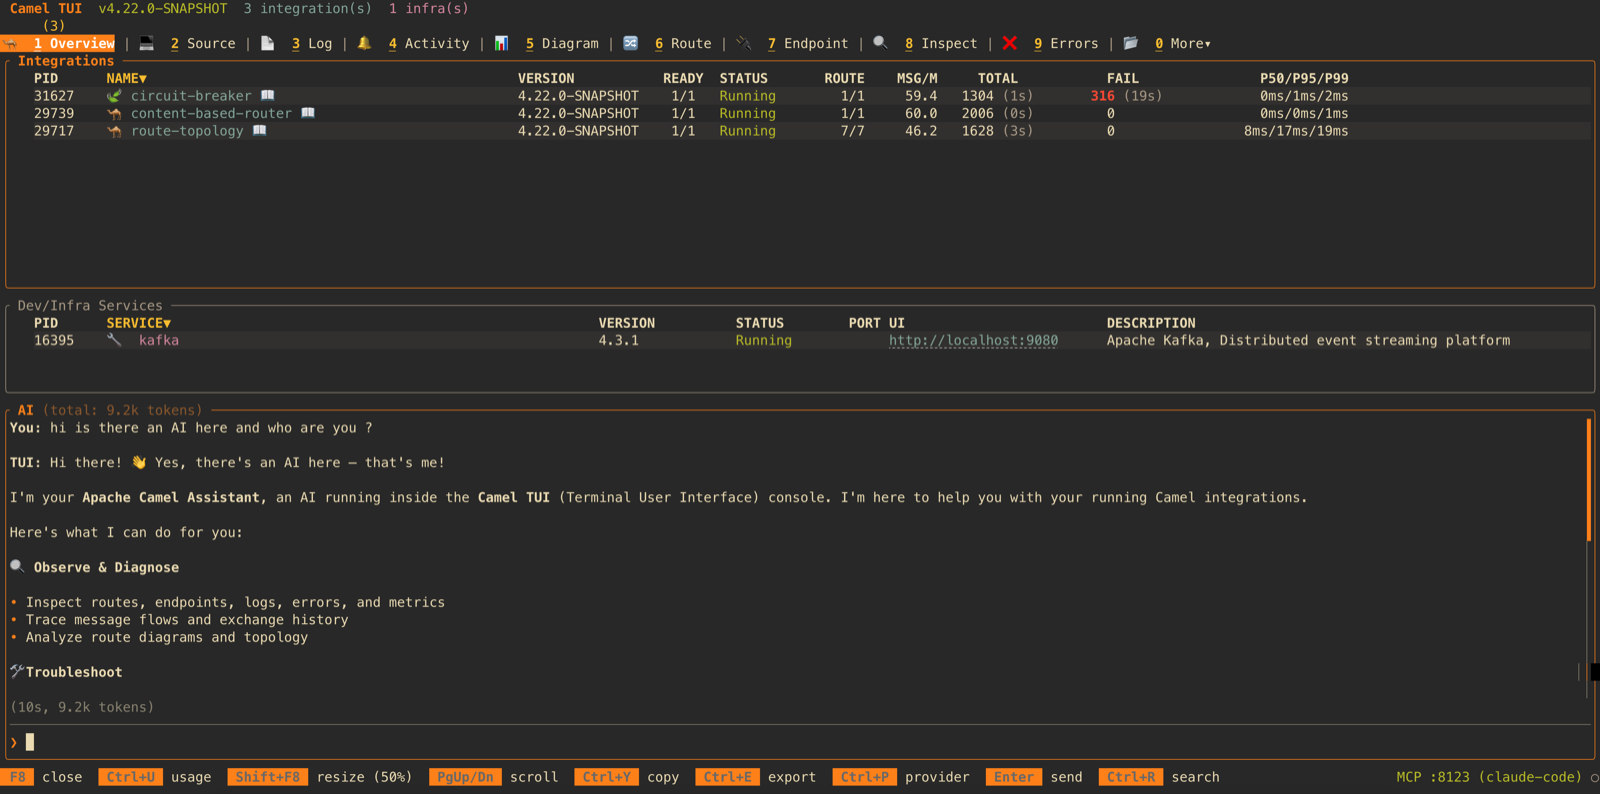Open the 9 Errors tab
This screenshot has height=794, width=1600.
(1066, 44)
